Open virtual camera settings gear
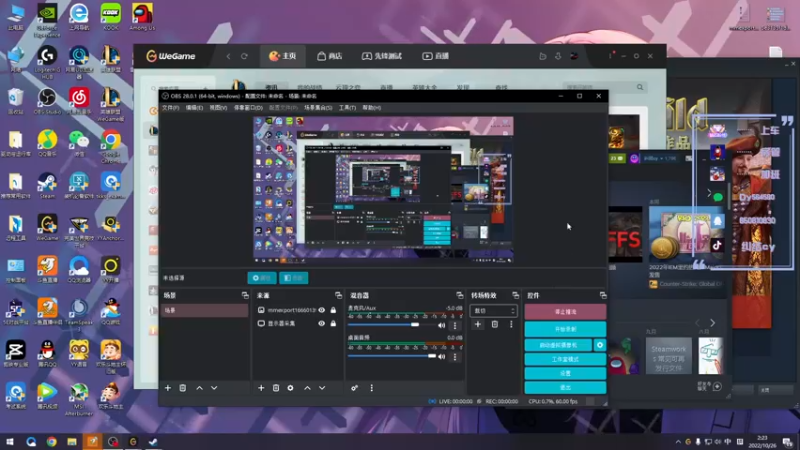 coord(600,345)
